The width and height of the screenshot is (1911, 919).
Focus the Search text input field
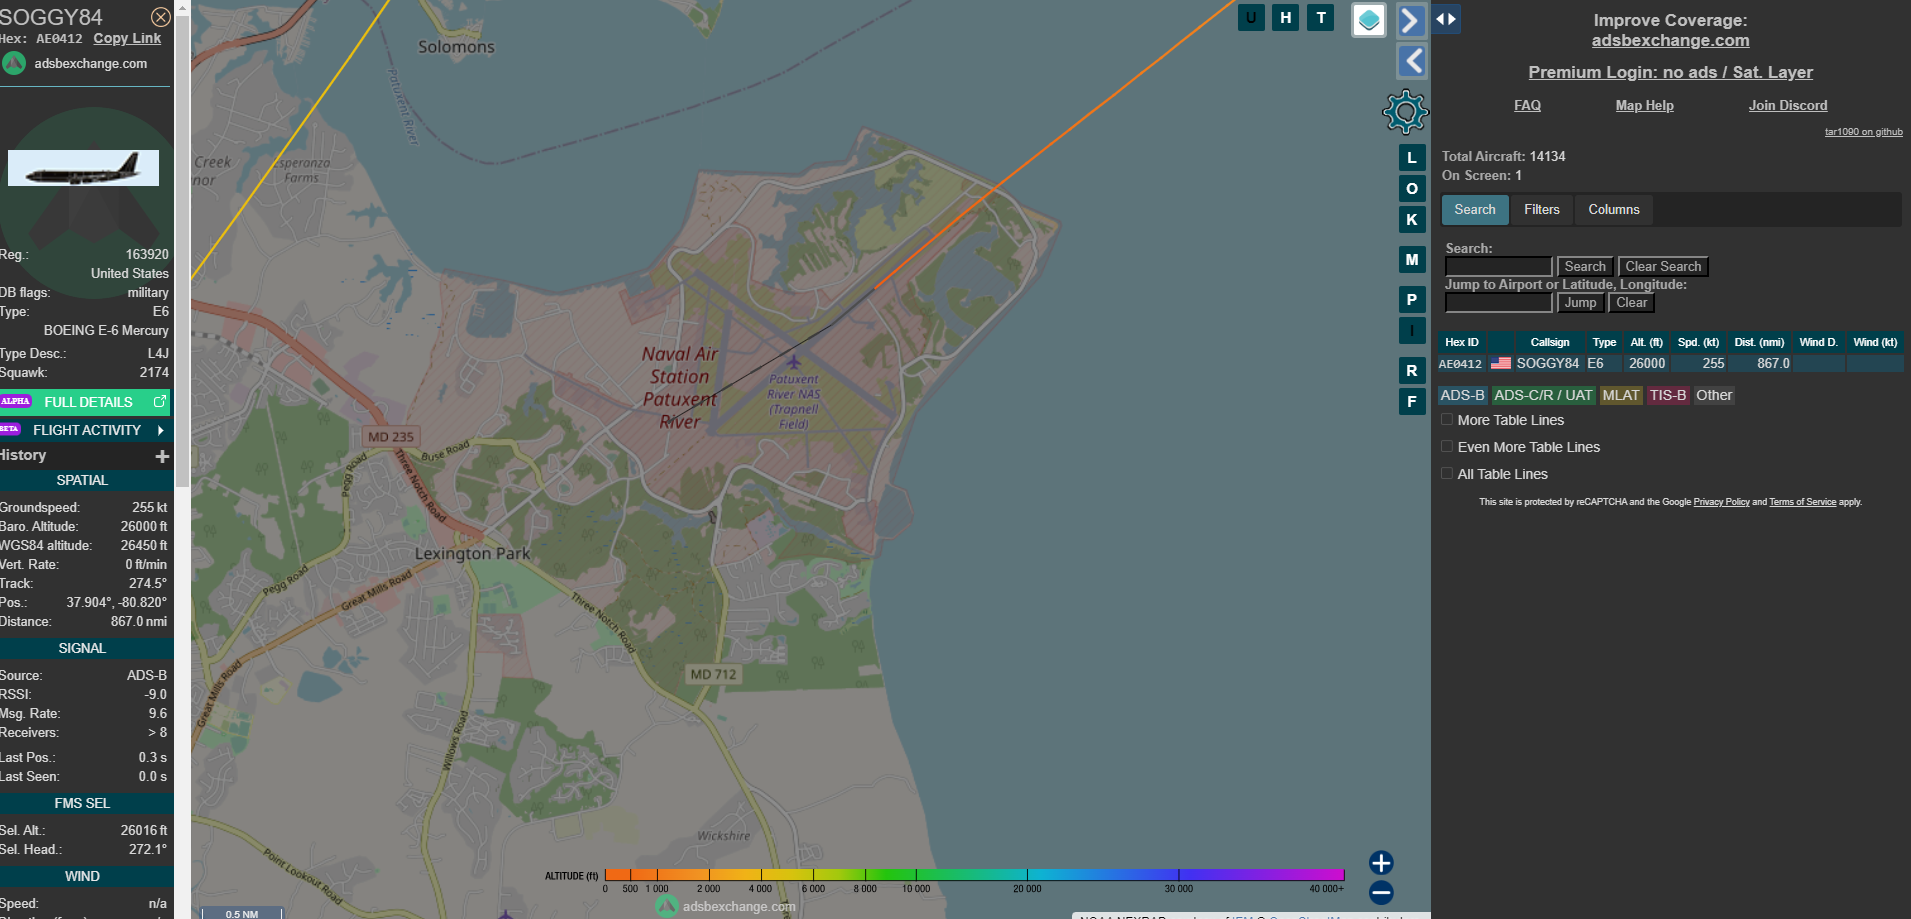1498,267
